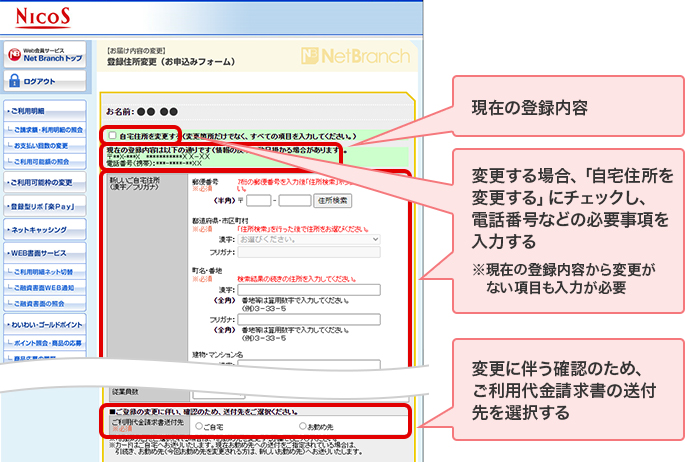
Task: Open ご利用明細 menu section
Action: (45, 111)
